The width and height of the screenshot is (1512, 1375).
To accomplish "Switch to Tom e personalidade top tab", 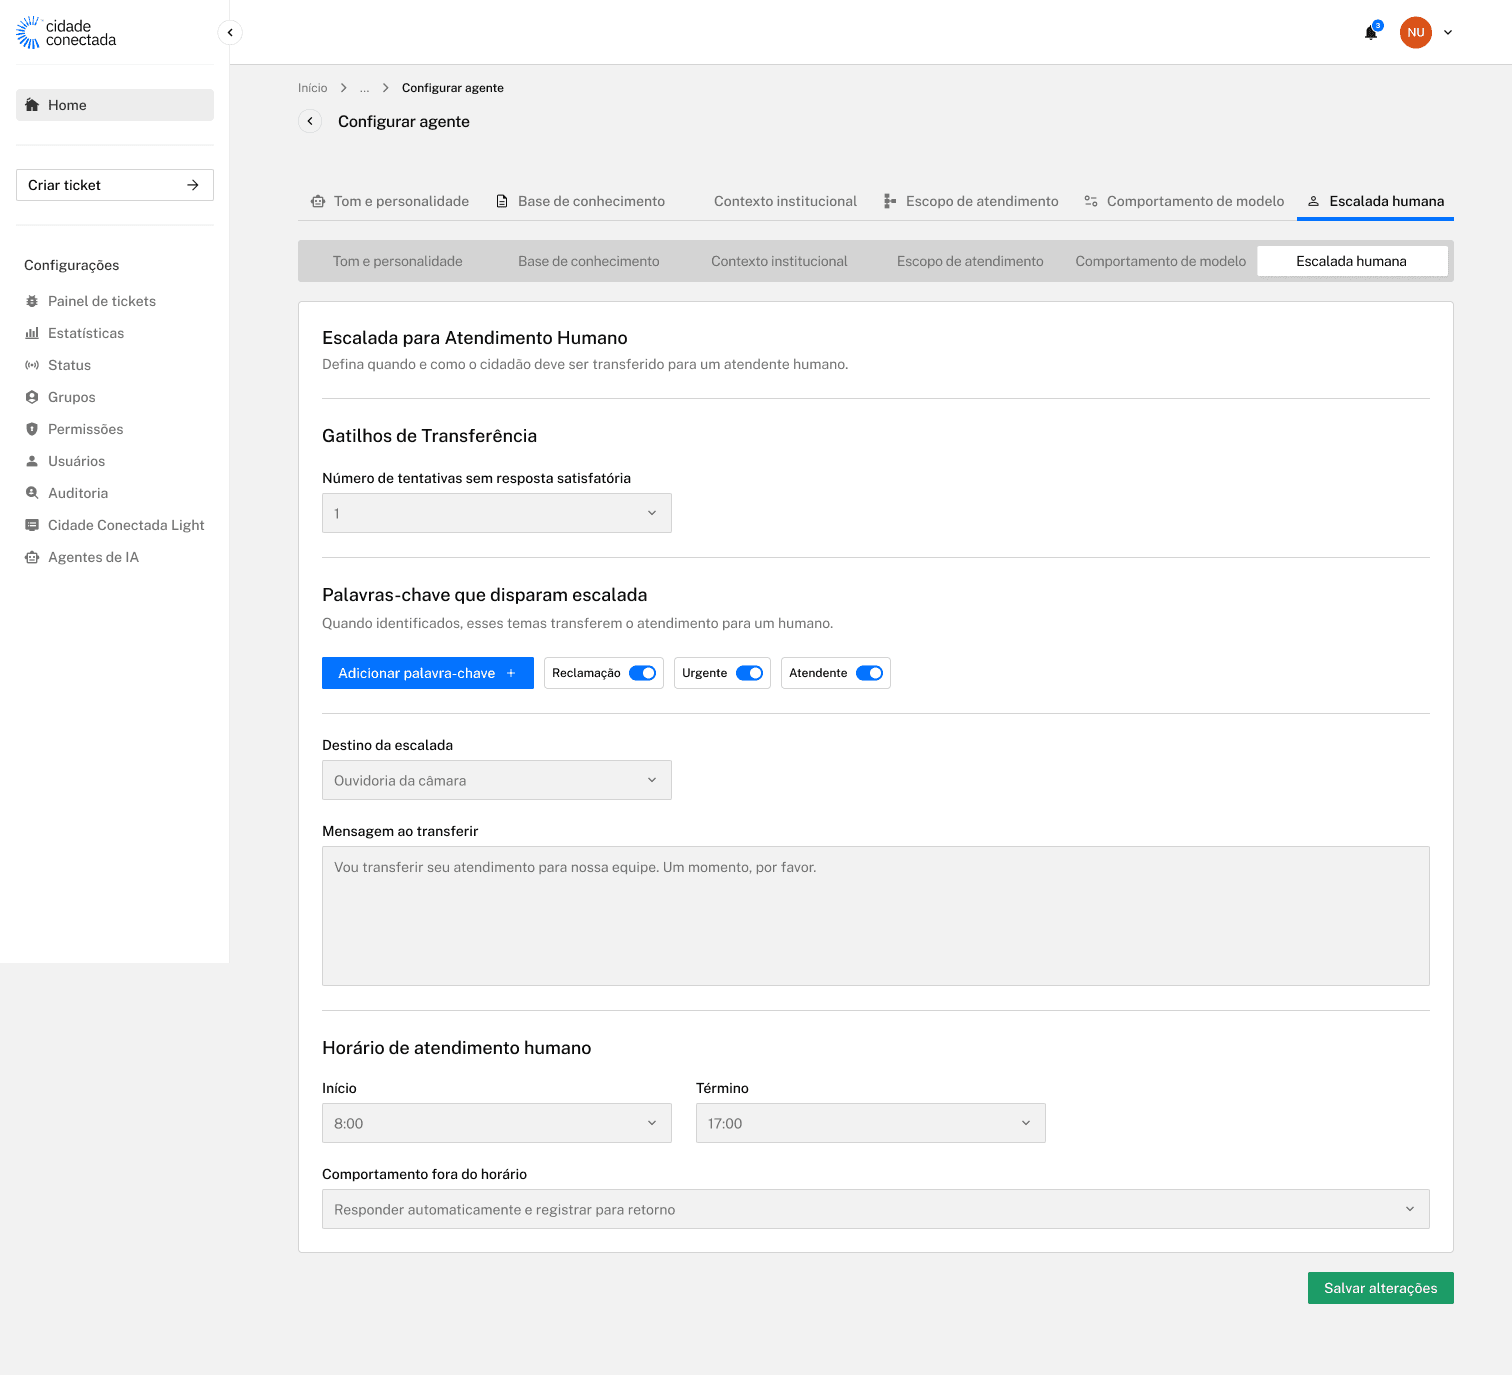I will [390, 201].
